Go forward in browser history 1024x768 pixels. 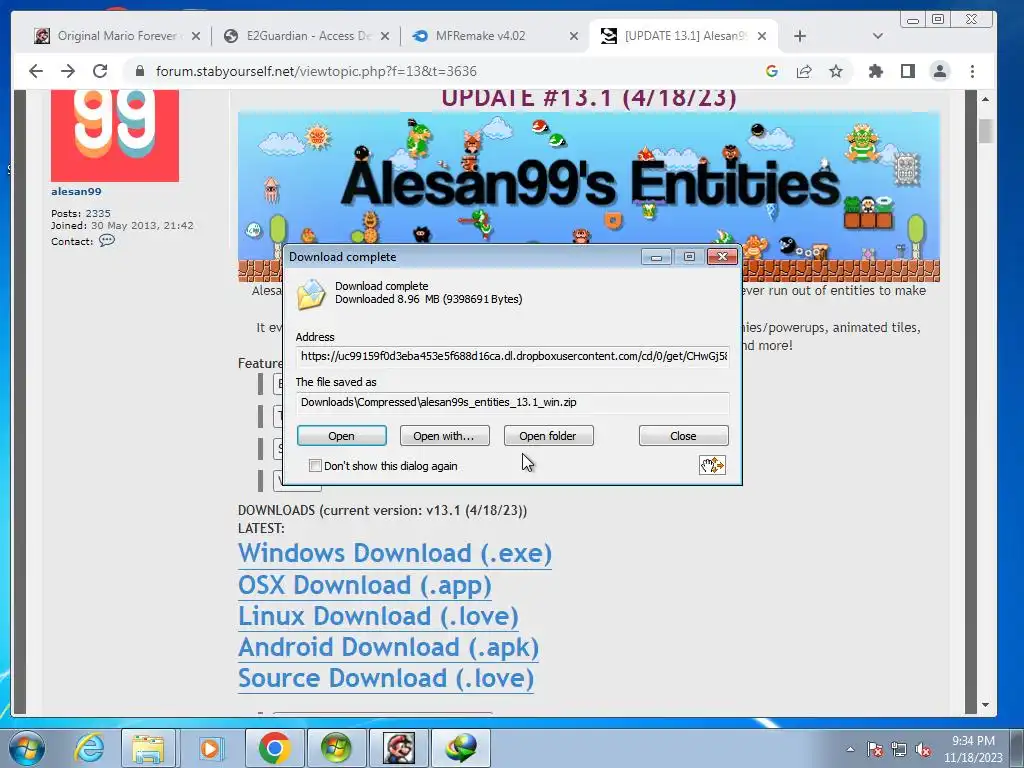[x=68, y=71]
